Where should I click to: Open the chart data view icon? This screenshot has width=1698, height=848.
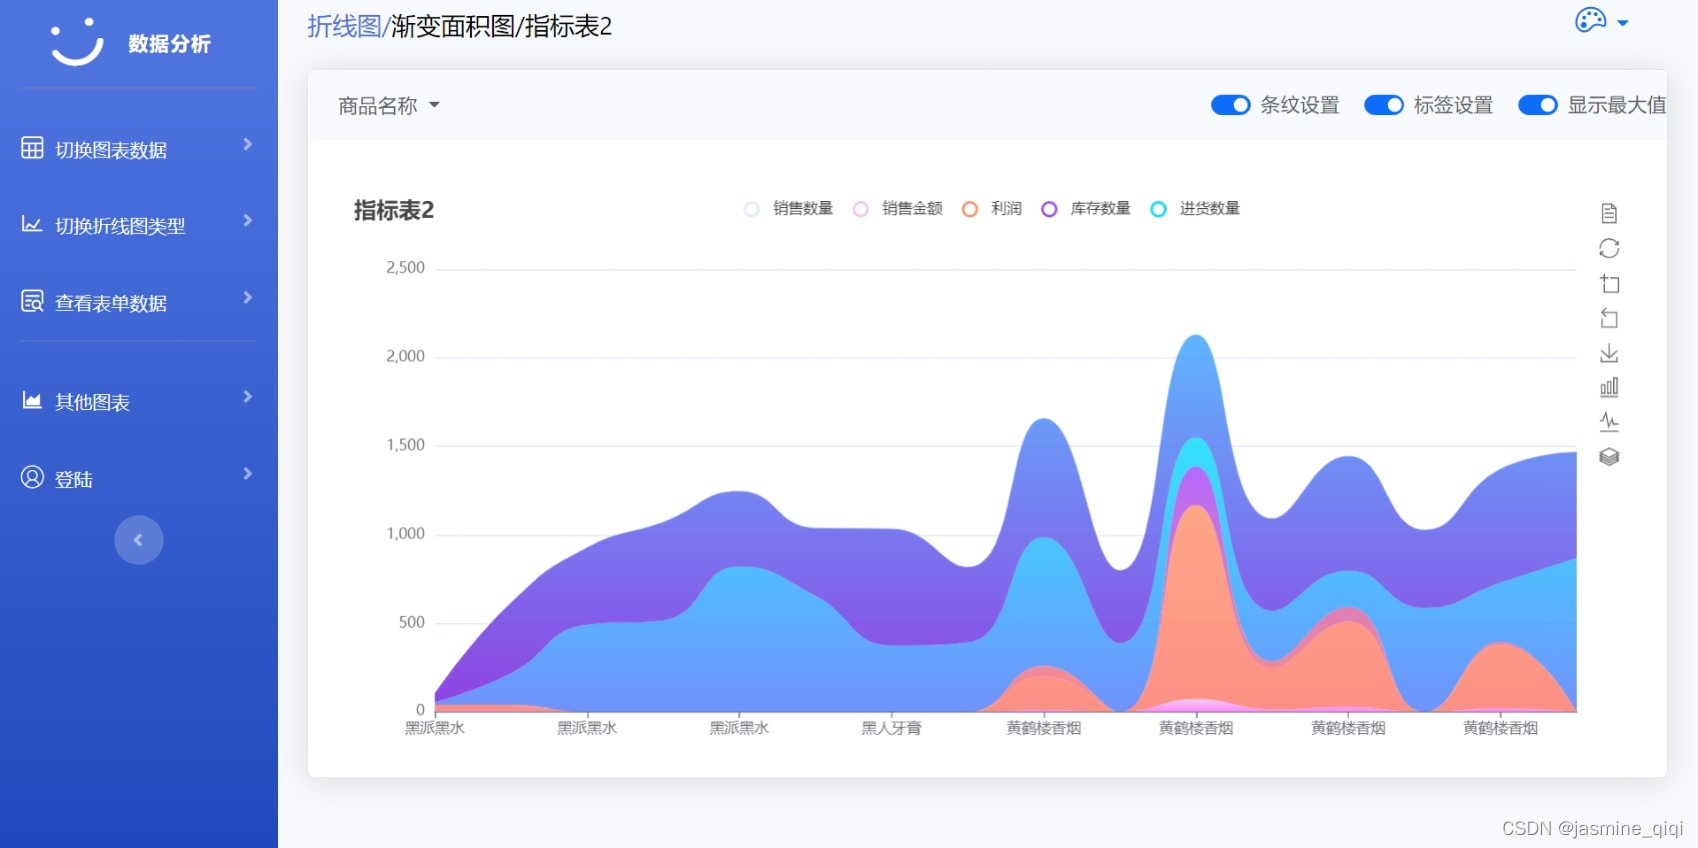(x=1609, y=213)
